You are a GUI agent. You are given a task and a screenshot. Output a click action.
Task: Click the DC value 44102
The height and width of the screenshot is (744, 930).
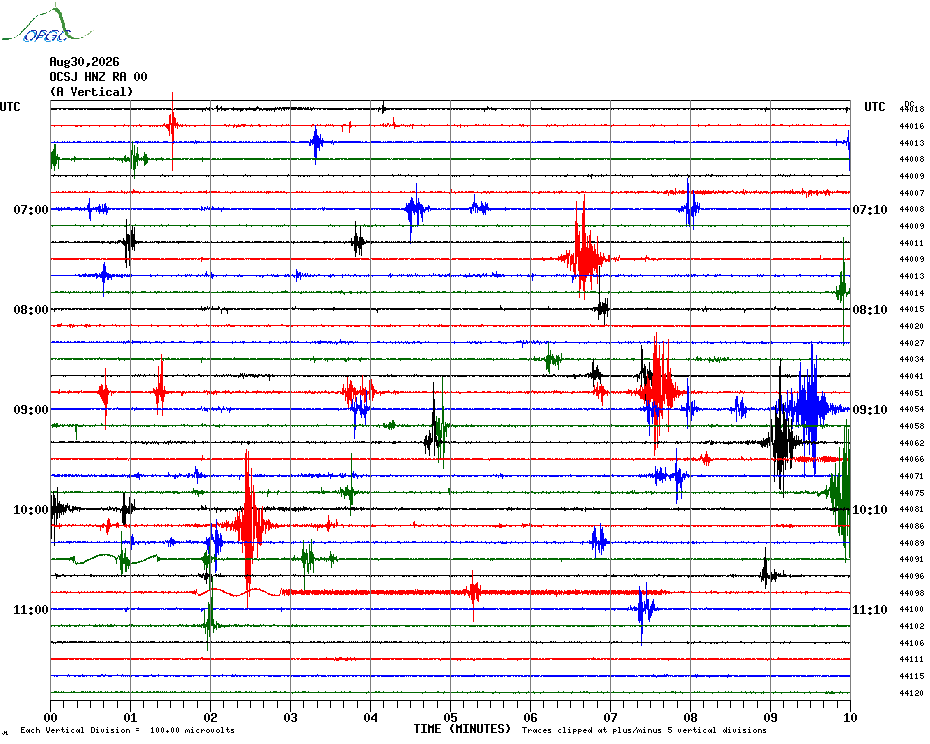click(912, 626)
